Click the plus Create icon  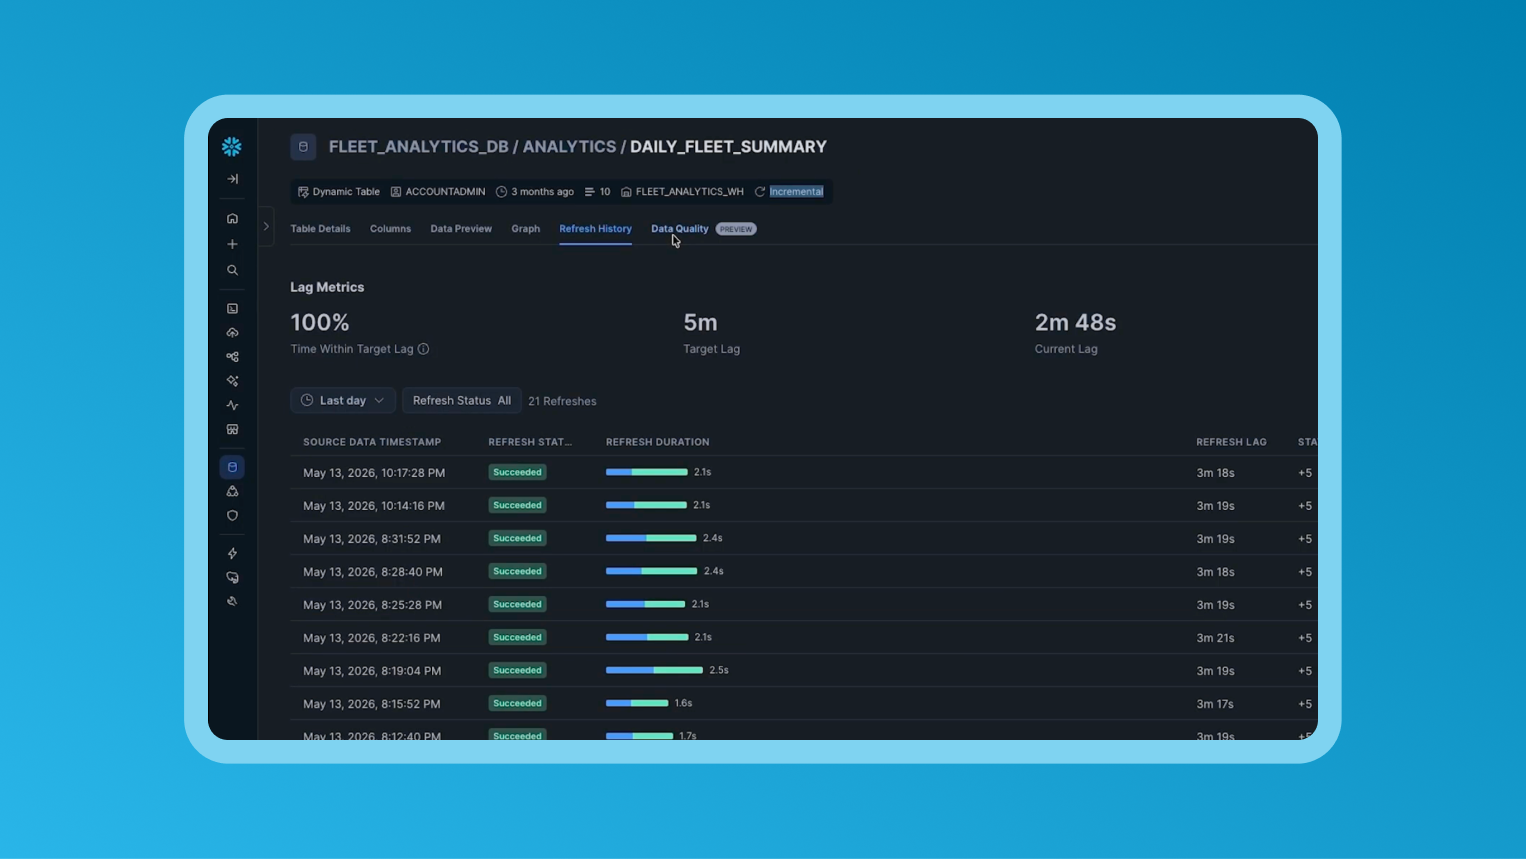point(232,244)
